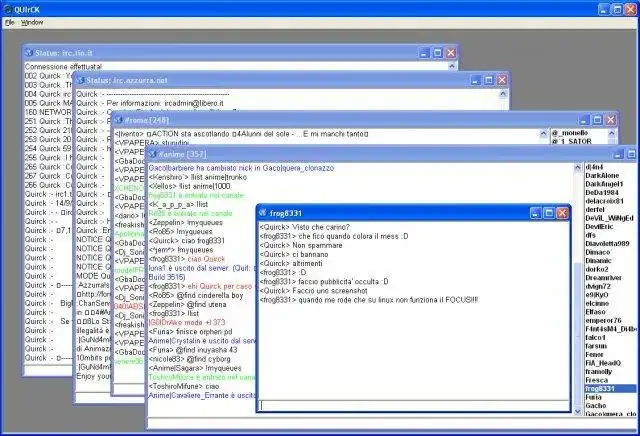640x436 pixels.
Task: Select nick dvign72 in the user list
Action: point(598,287)
